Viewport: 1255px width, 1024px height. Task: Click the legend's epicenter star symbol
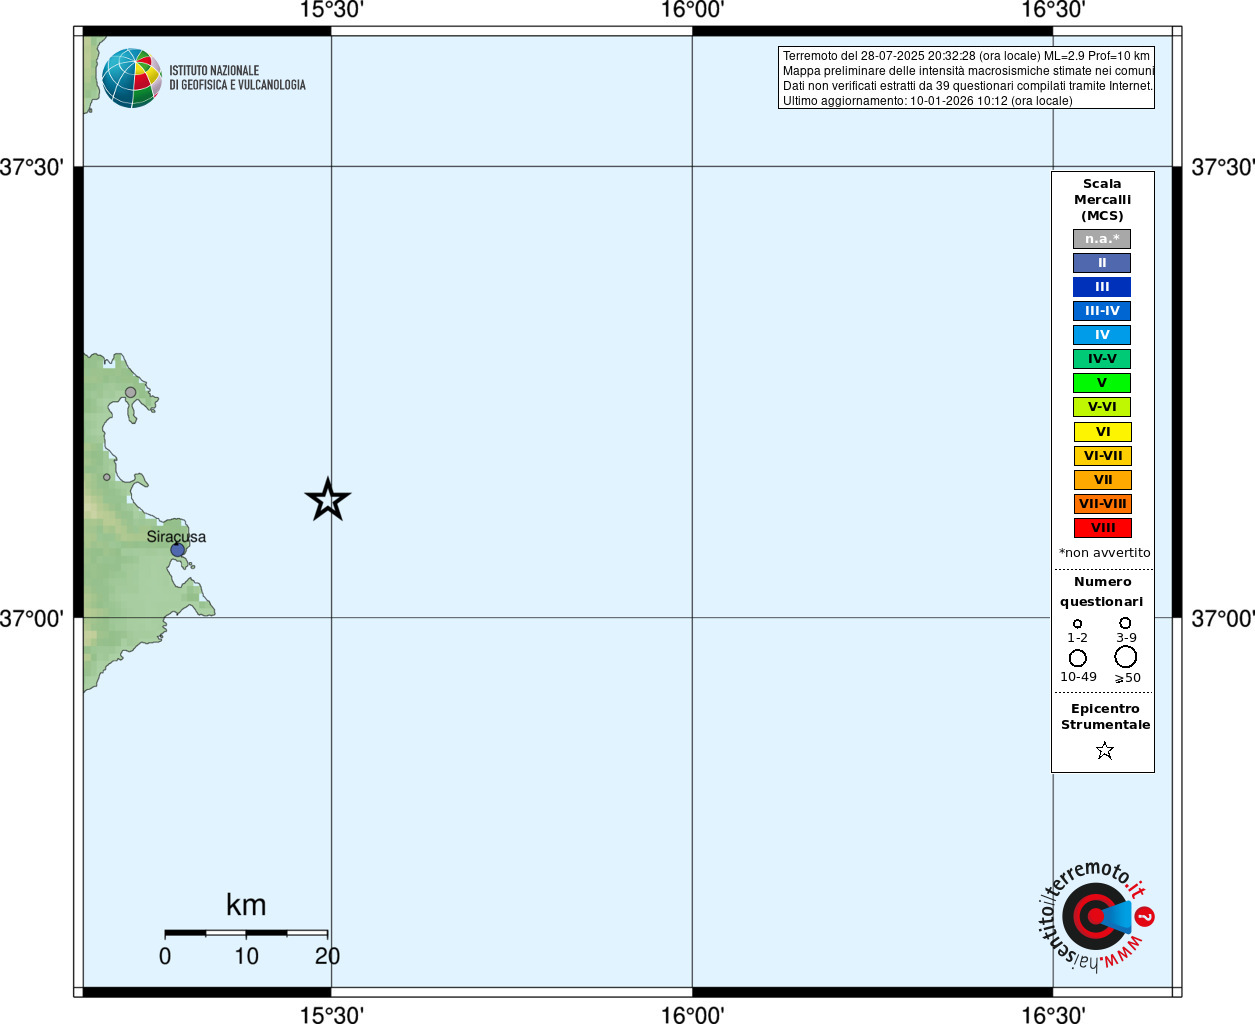tap(1104, 750)
